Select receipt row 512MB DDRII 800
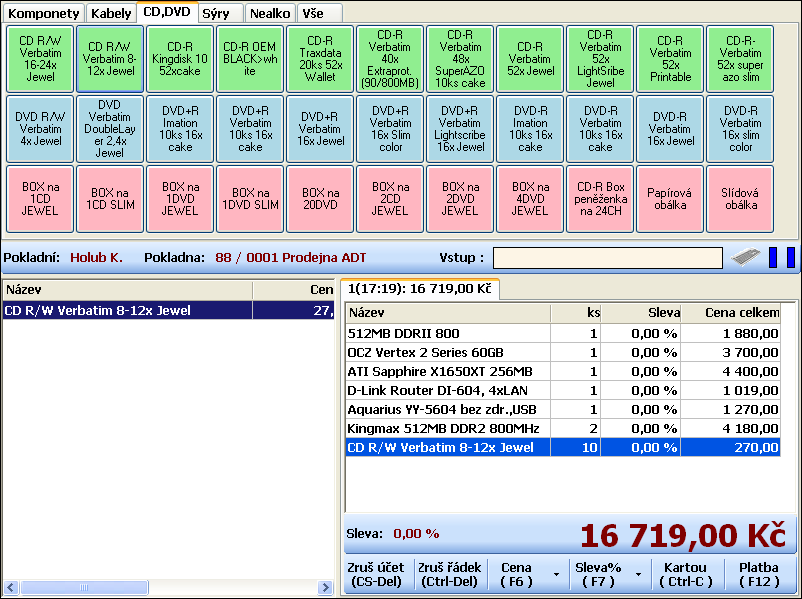The image size is (802, 599). (563, 334)
